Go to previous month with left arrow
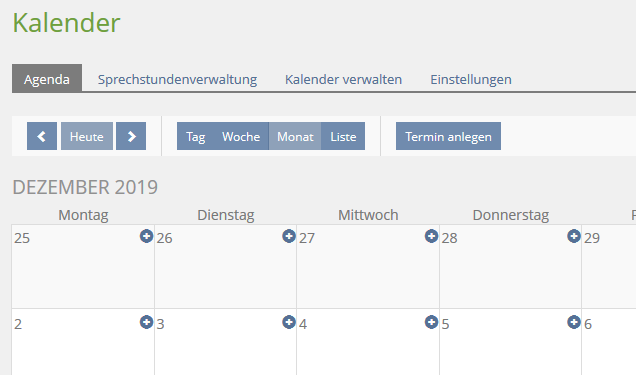 pyautogui.click(x=42, y=136)
